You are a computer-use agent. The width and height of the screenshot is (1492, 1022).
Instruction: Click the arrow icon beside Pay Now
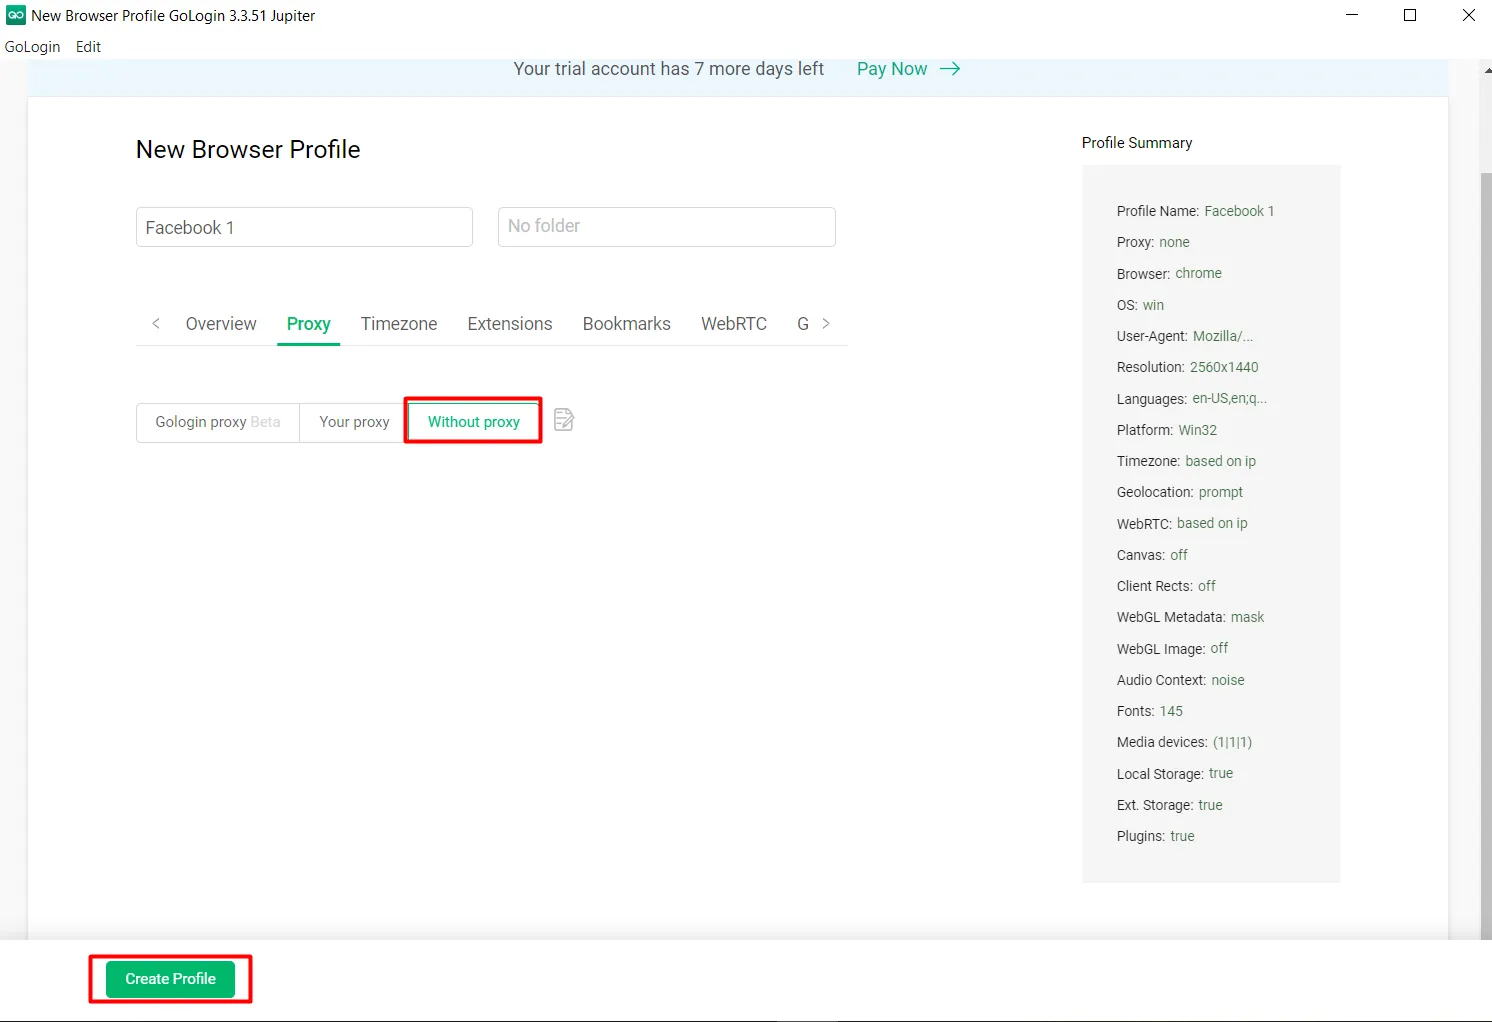(x=950, y=69)
